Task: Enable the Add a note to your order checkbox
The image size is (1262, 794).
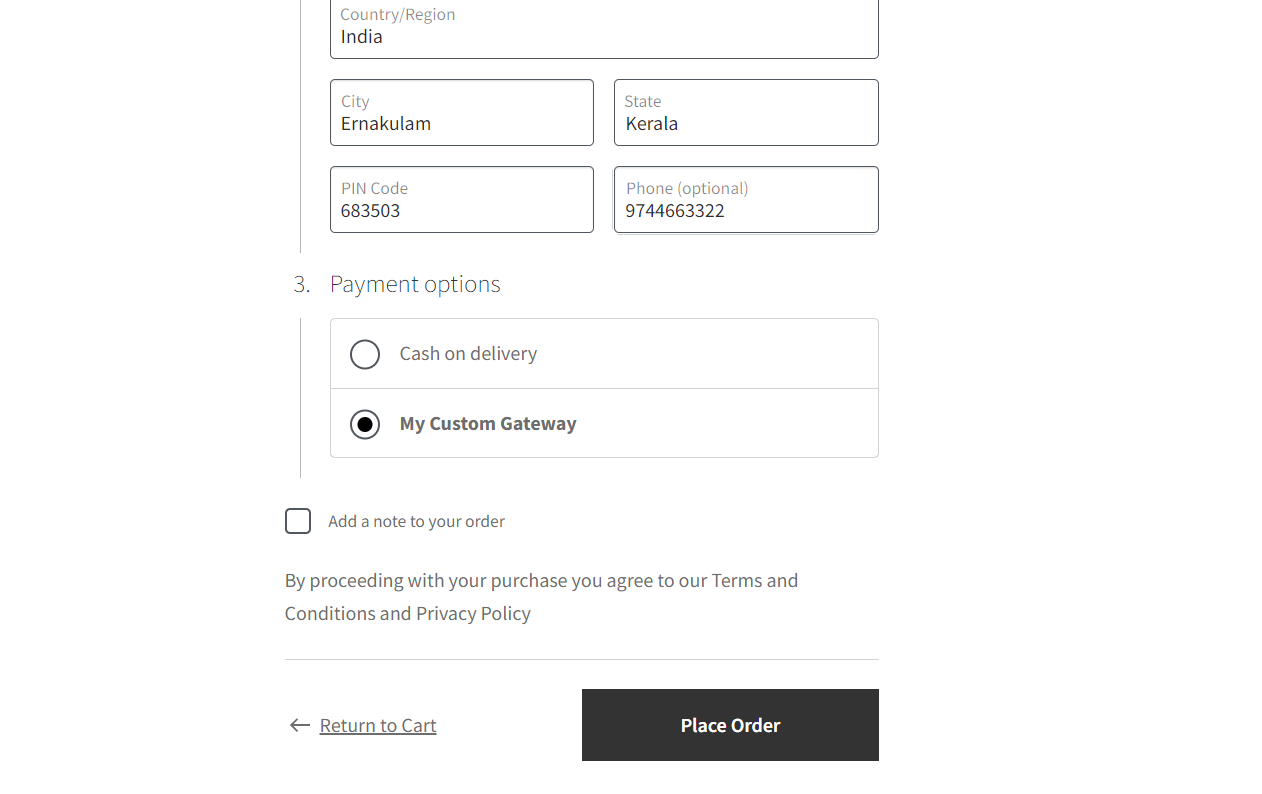Action: 297,521
